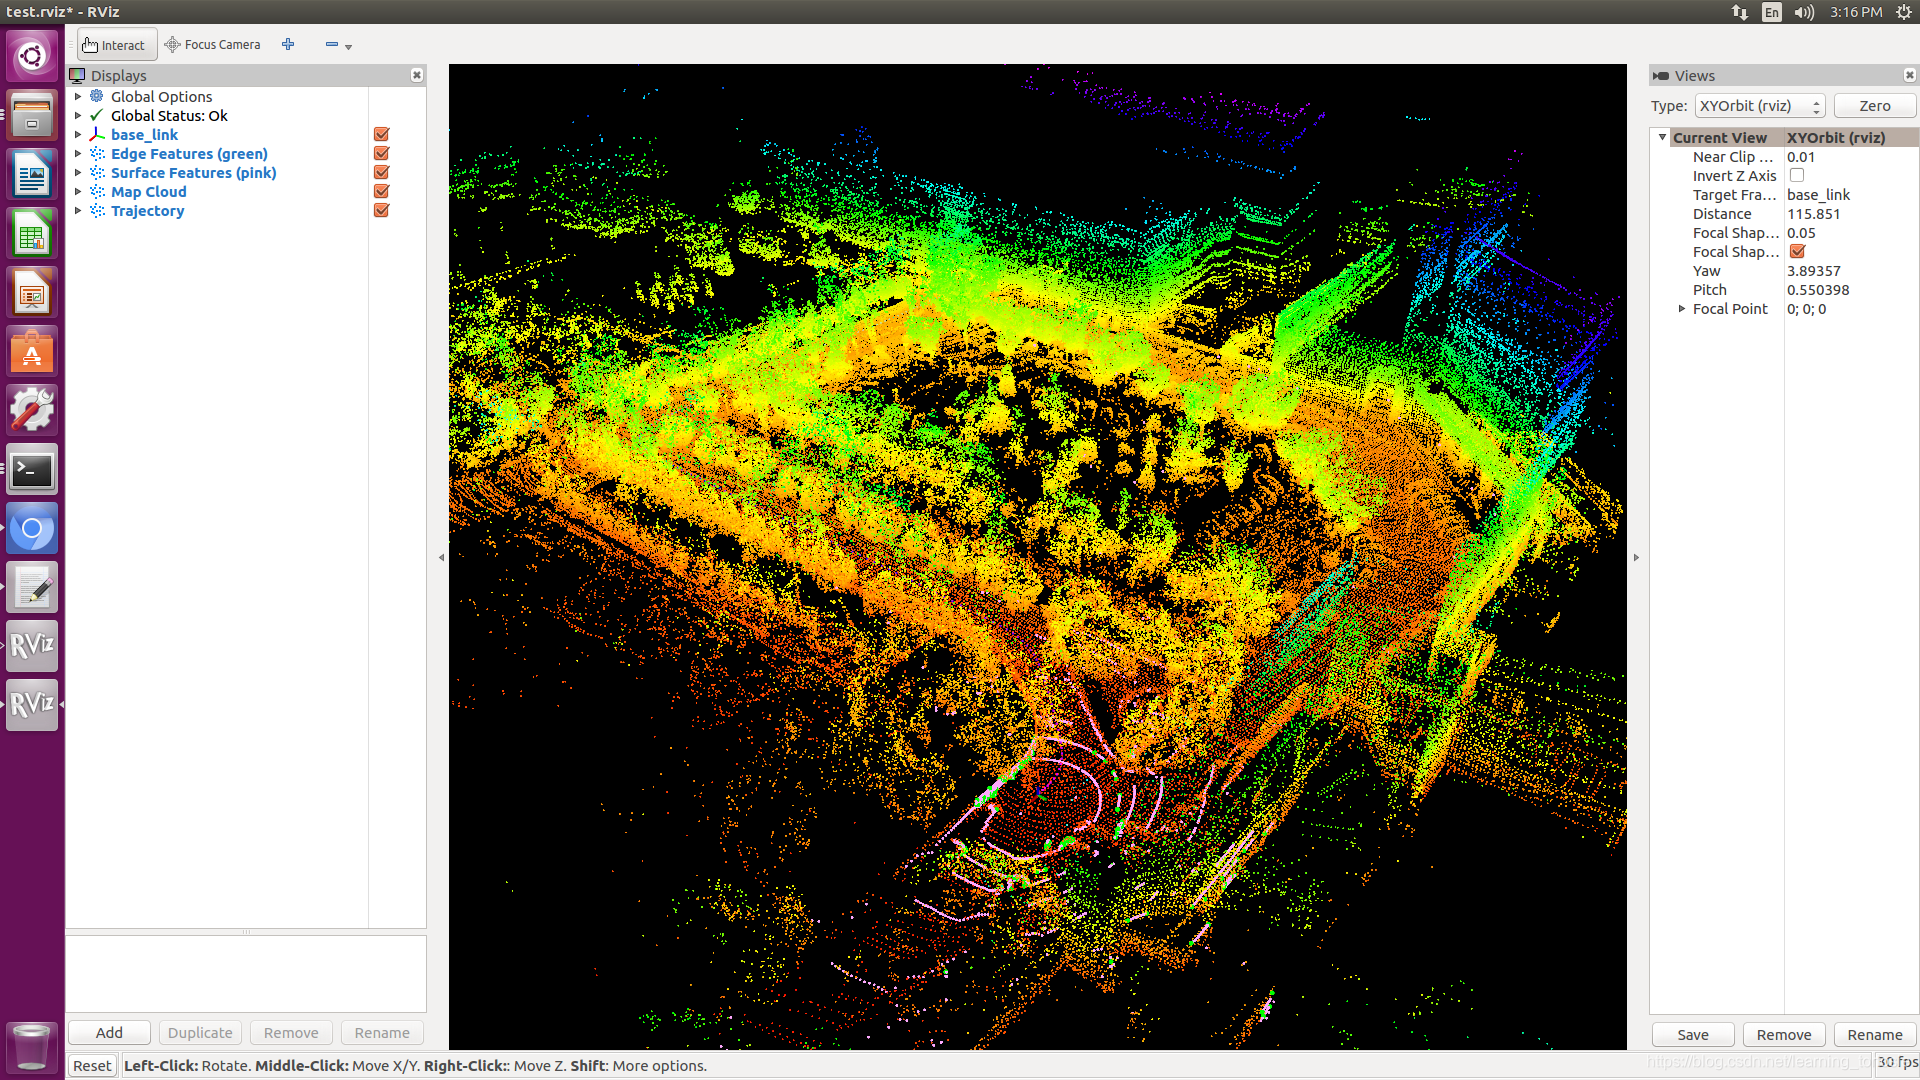Click the Remove button in Views

(x=1784, y=1035)
